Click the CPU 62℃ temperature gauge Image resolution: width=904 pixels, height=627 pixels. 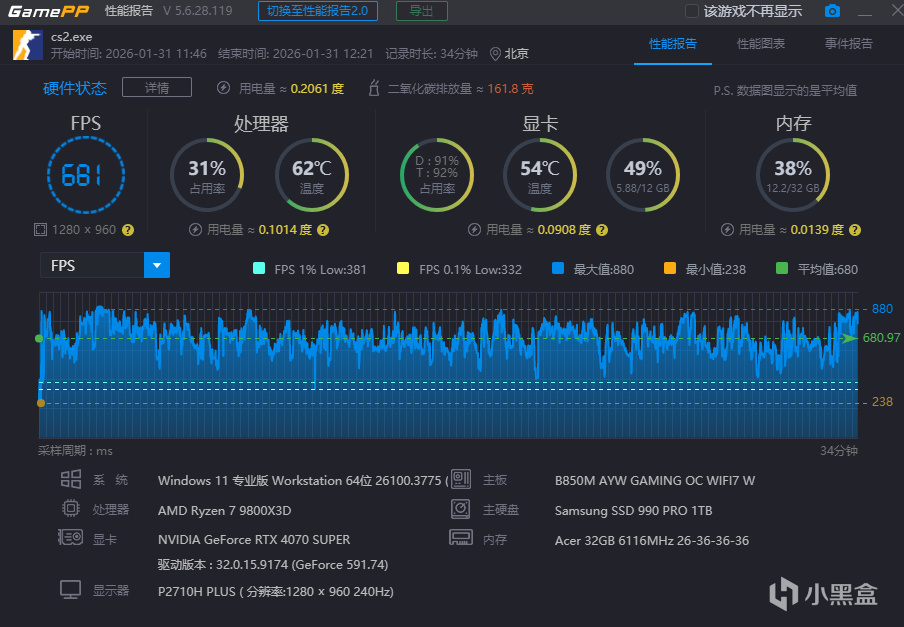(x=311, y=175)
